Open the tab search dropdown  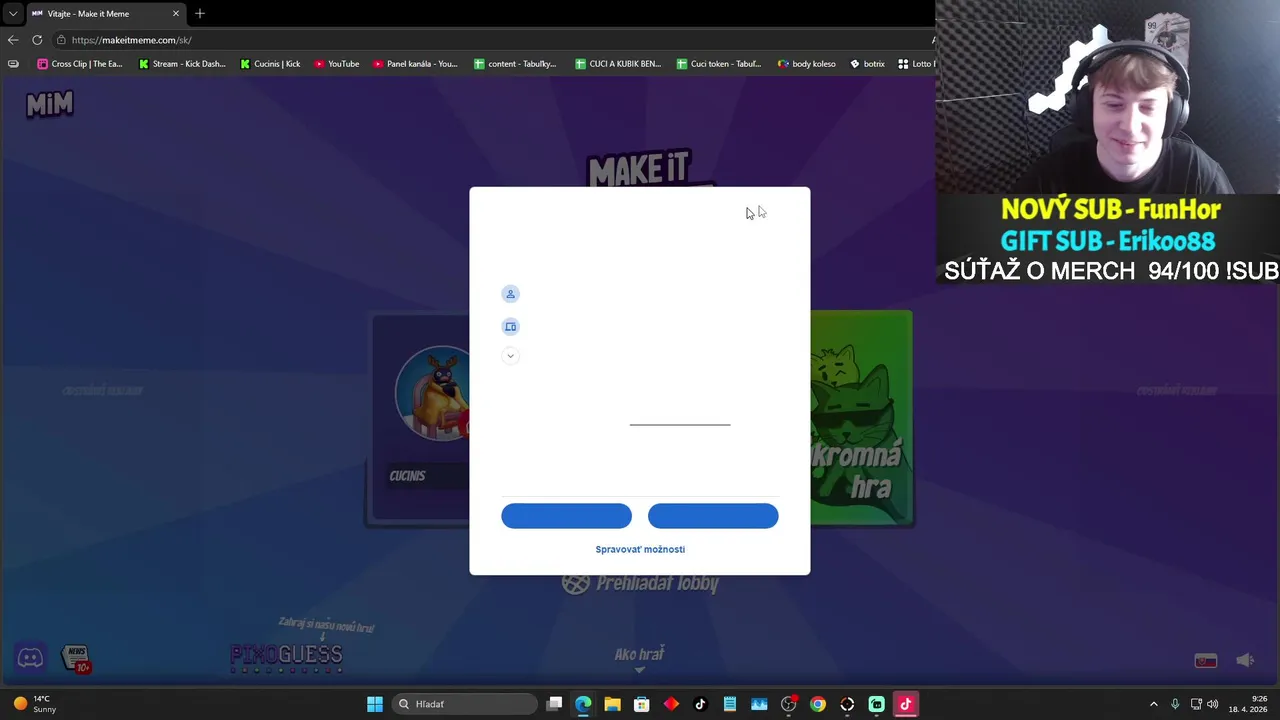pos(12,14)
